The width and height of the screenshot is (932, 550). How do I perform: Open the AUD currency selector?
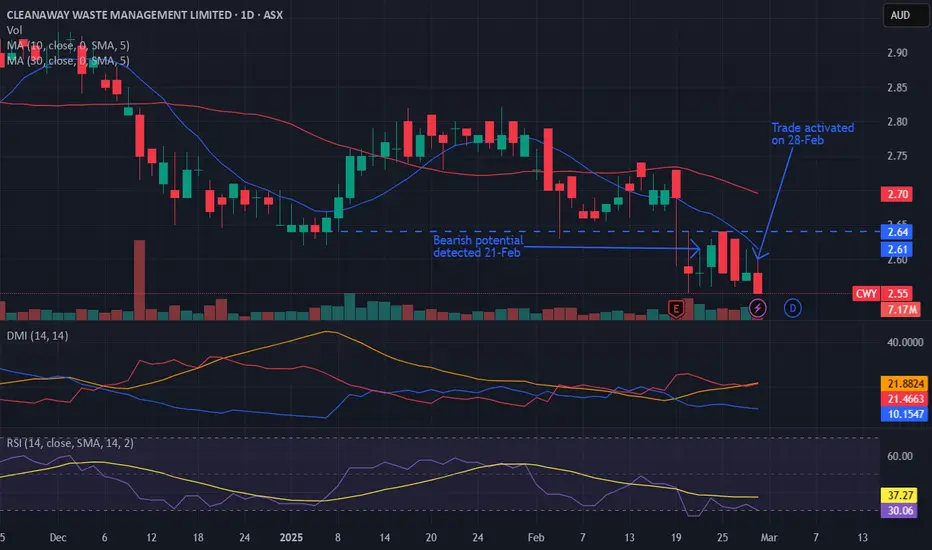(906, 15)
